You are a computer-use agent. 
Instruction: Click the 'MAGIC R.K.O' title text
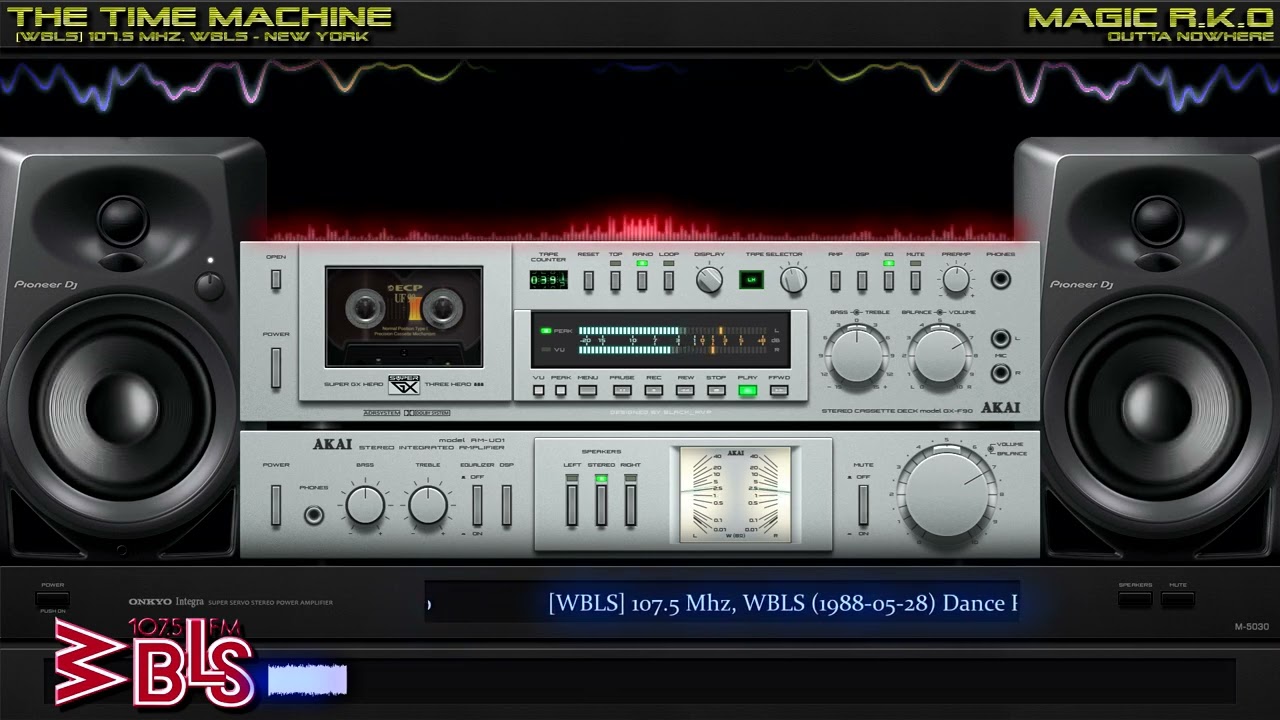(1150, 17)
